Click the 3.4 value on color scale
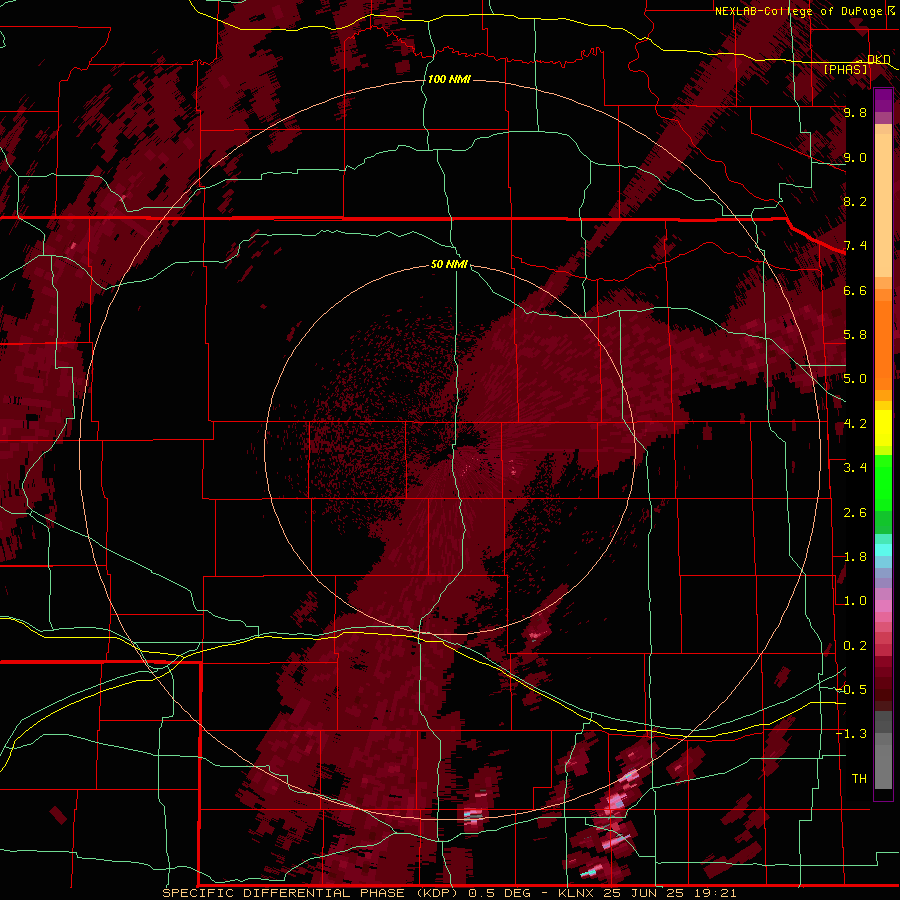900x900 pixels. tap(855, 468)
